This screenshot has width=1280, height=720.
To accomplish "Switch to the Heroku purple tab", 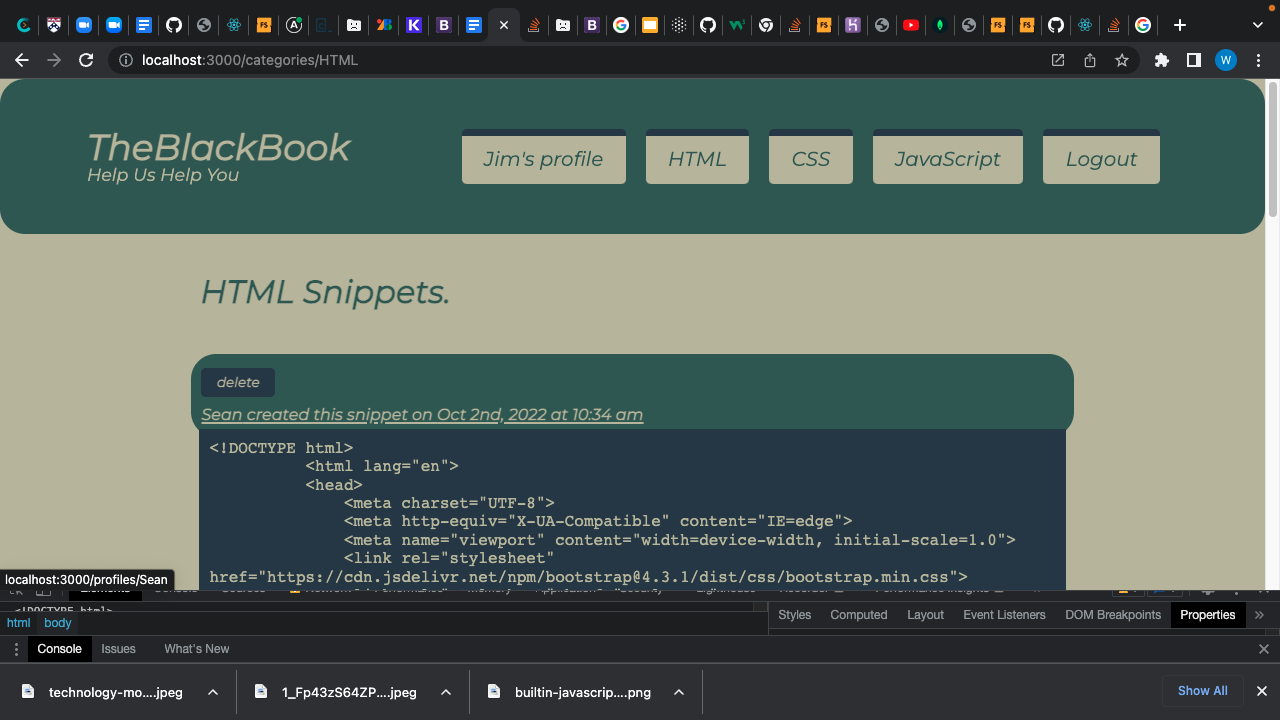I will pos(852,25).
